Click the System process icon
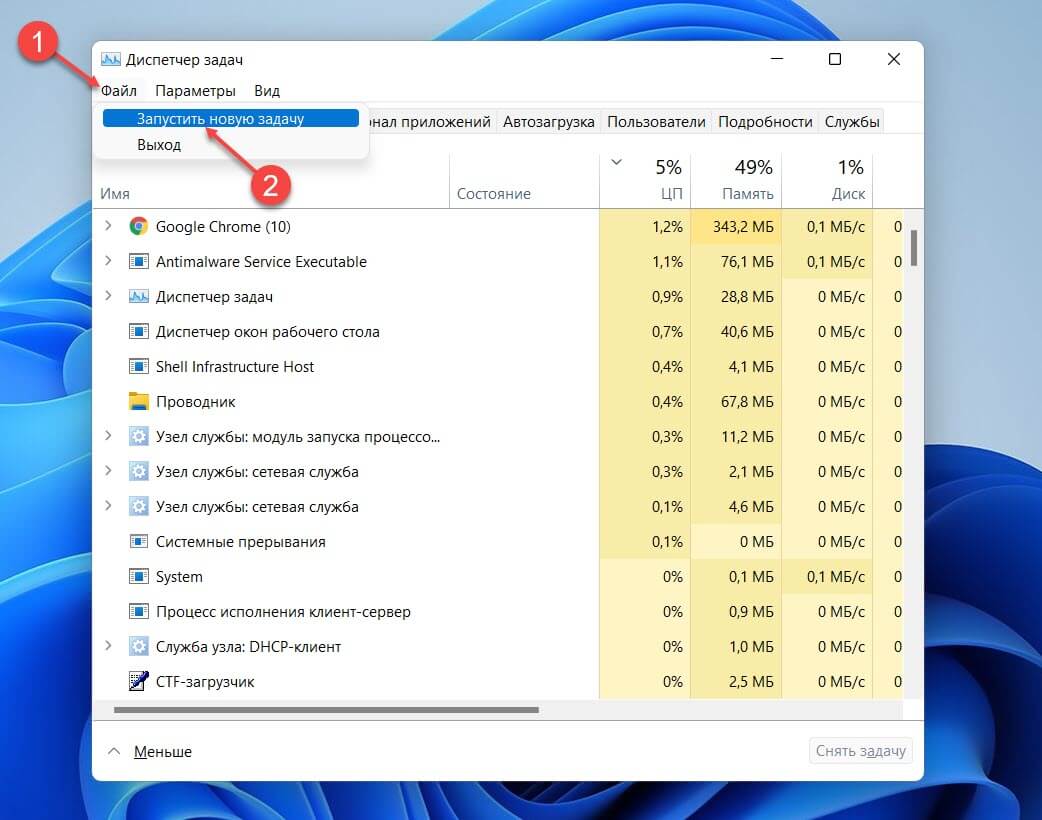Screen dimensions: 1042x820 138,576
